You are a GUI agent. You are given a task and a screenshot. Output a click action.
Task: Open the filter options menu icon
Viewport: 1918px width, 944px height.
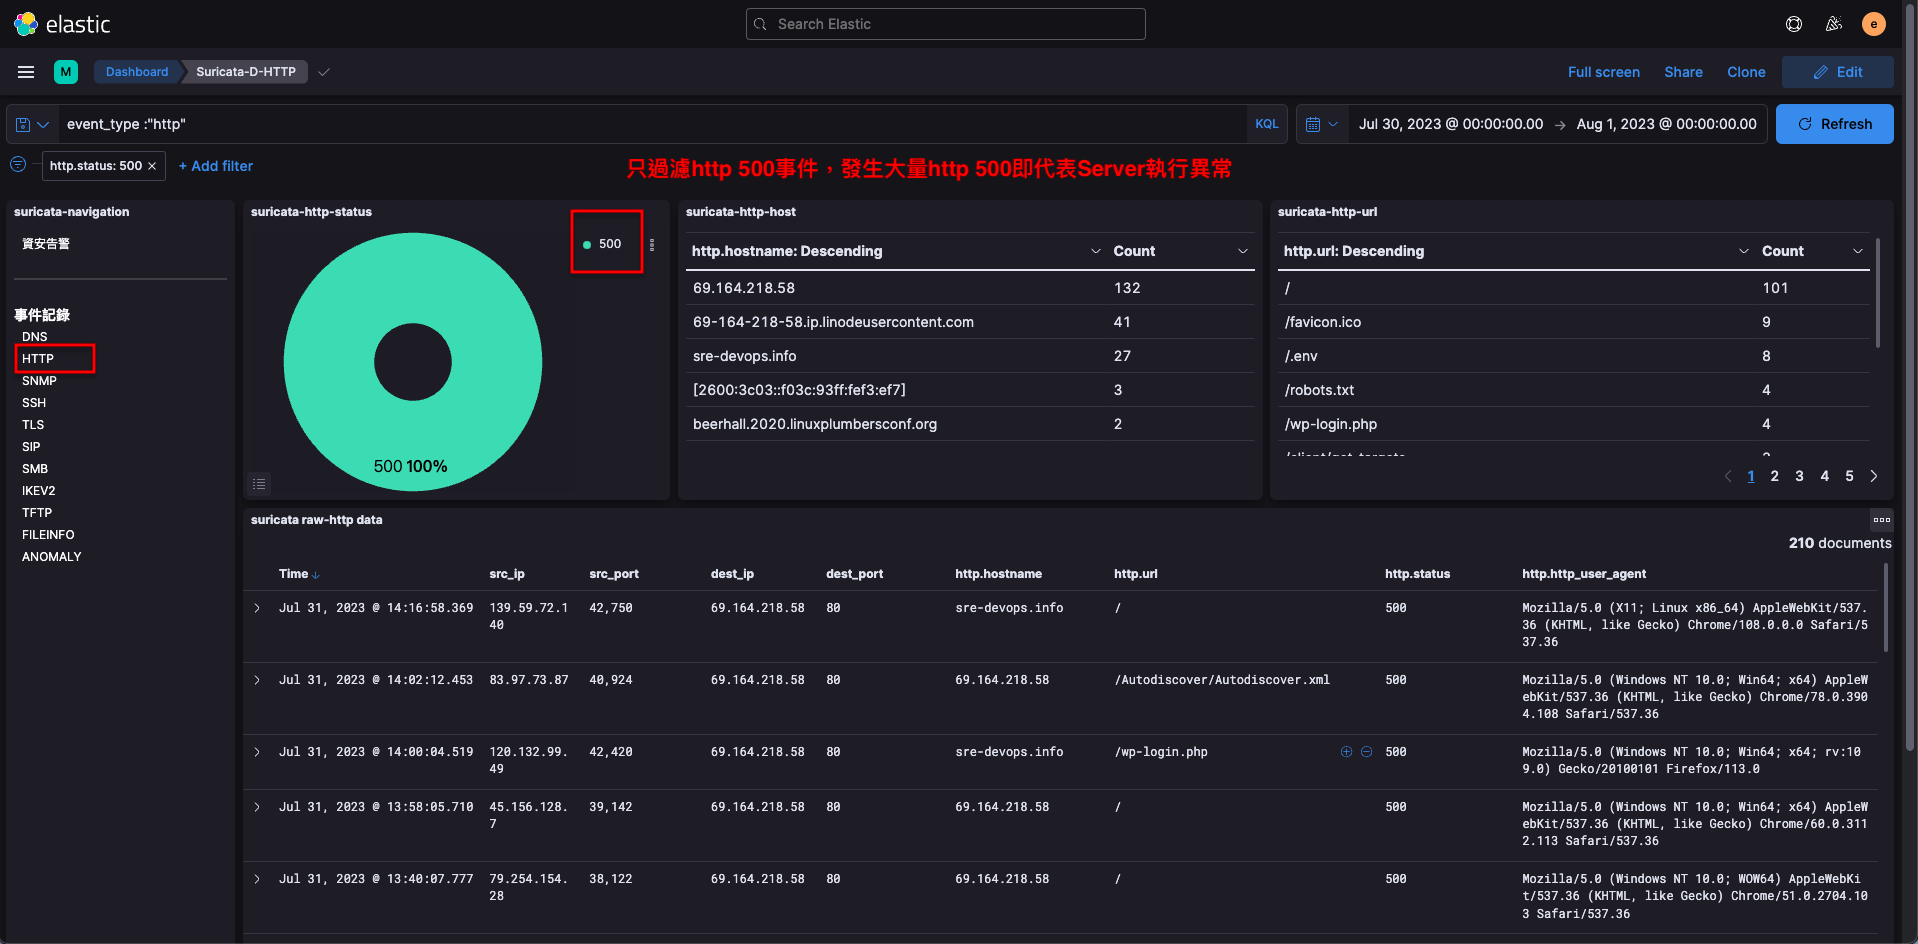18,165
